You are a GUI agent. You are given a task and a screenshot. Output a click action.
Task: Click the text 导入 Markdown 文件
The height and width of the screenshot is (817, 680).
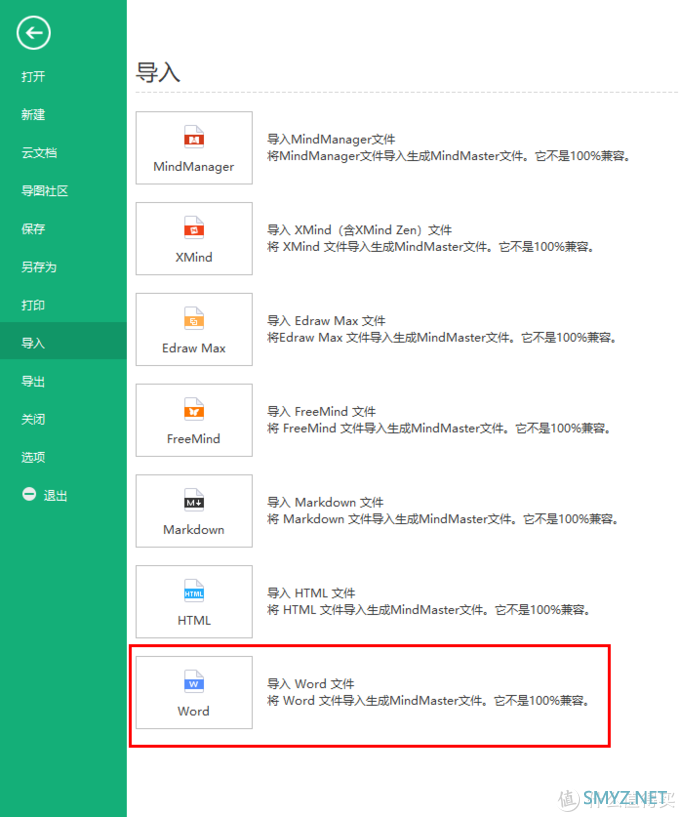pyautogui.click(x=325, y=502)
